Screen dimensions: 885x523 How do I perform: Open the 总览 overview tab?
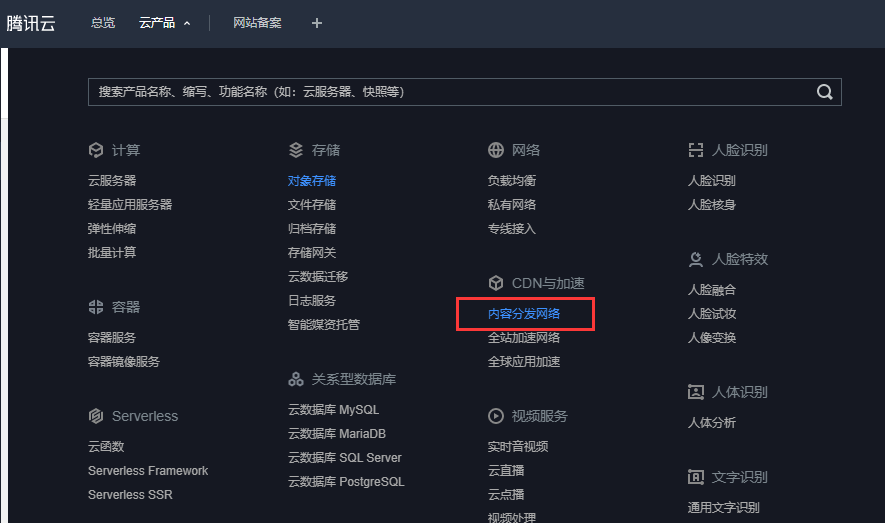click(103, 23)
